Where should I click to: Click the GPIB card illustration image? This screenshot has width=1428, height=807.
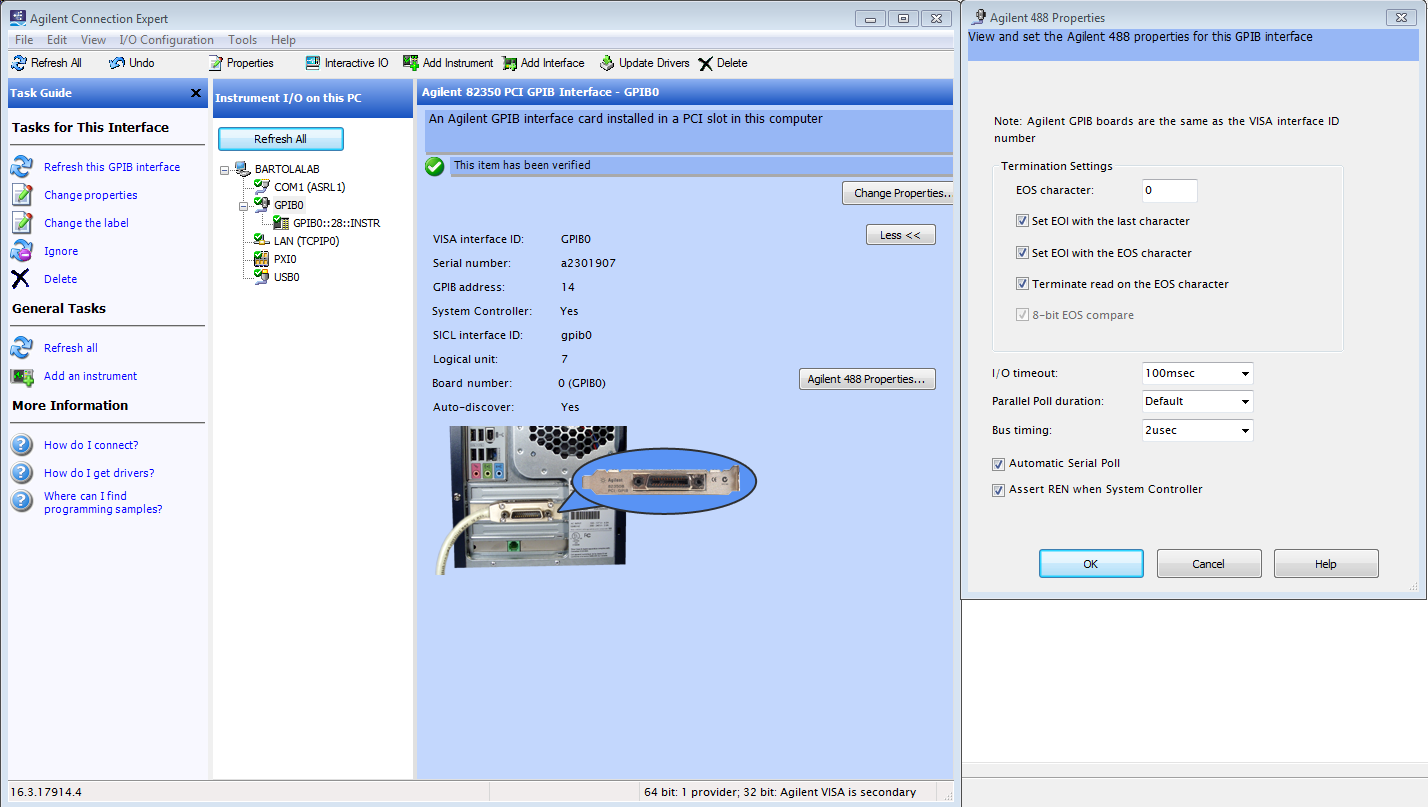[598, 500]
